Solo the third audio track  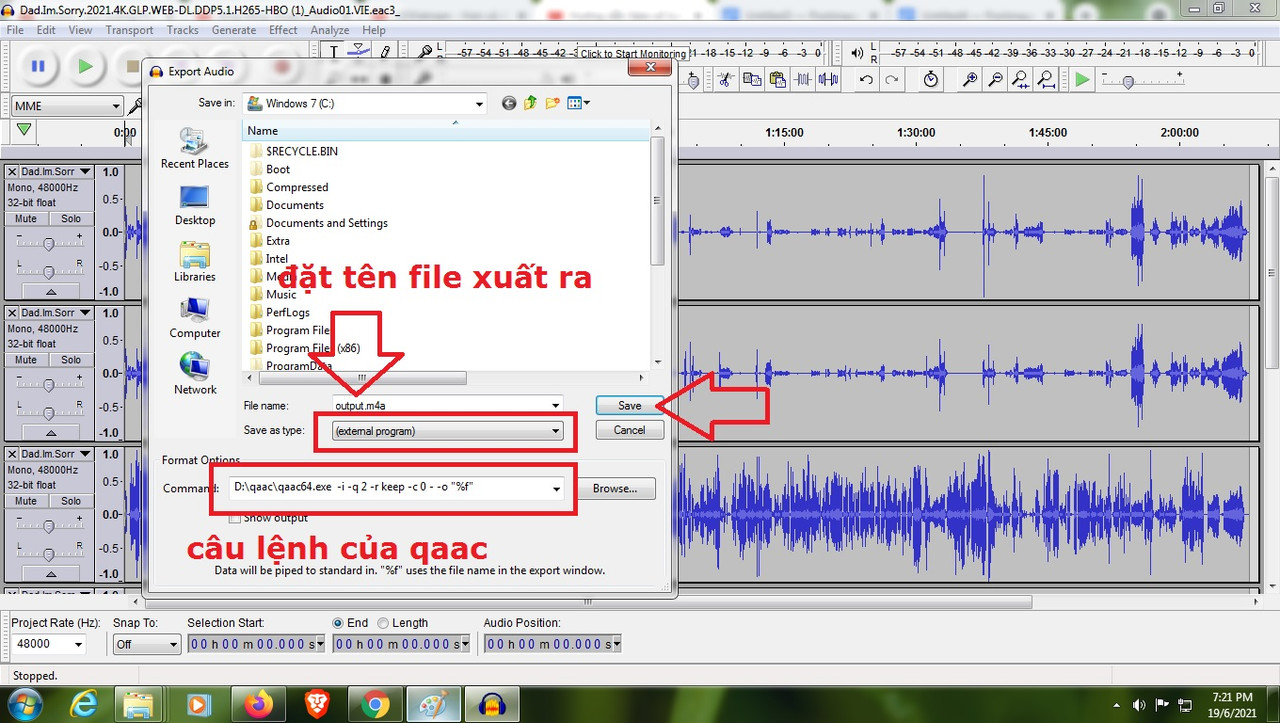click(71, 501)
